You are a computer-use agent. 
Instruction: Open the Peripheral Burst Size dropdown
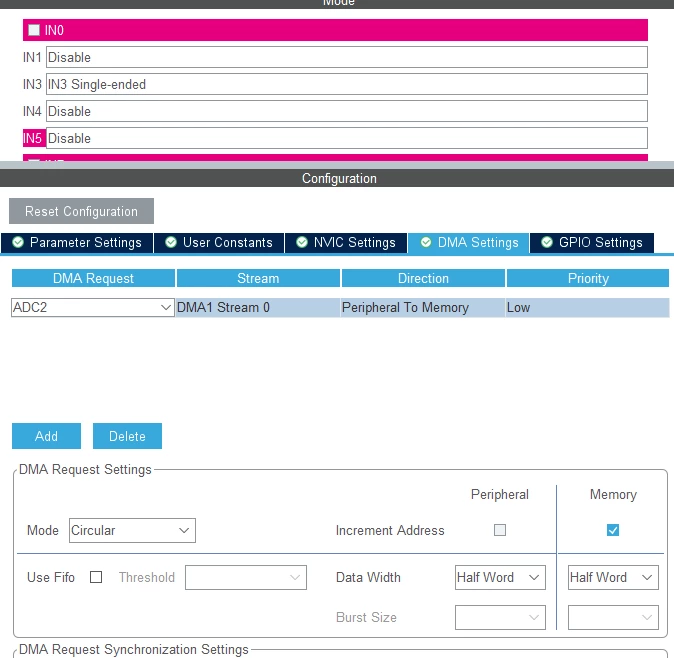[500, 618]
